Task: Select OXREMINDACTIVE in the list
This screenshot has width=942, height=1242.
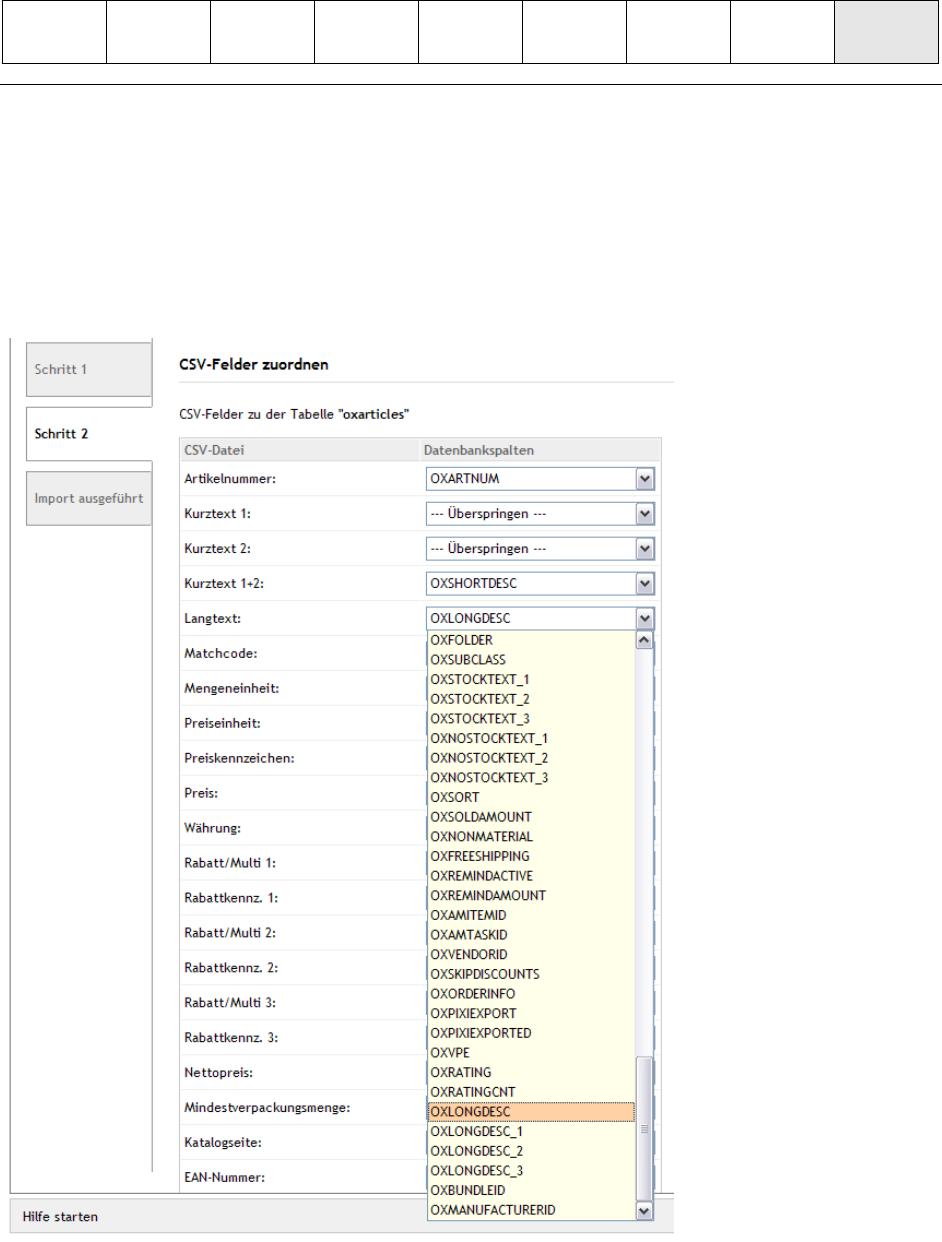Action: tap(531, 875)
